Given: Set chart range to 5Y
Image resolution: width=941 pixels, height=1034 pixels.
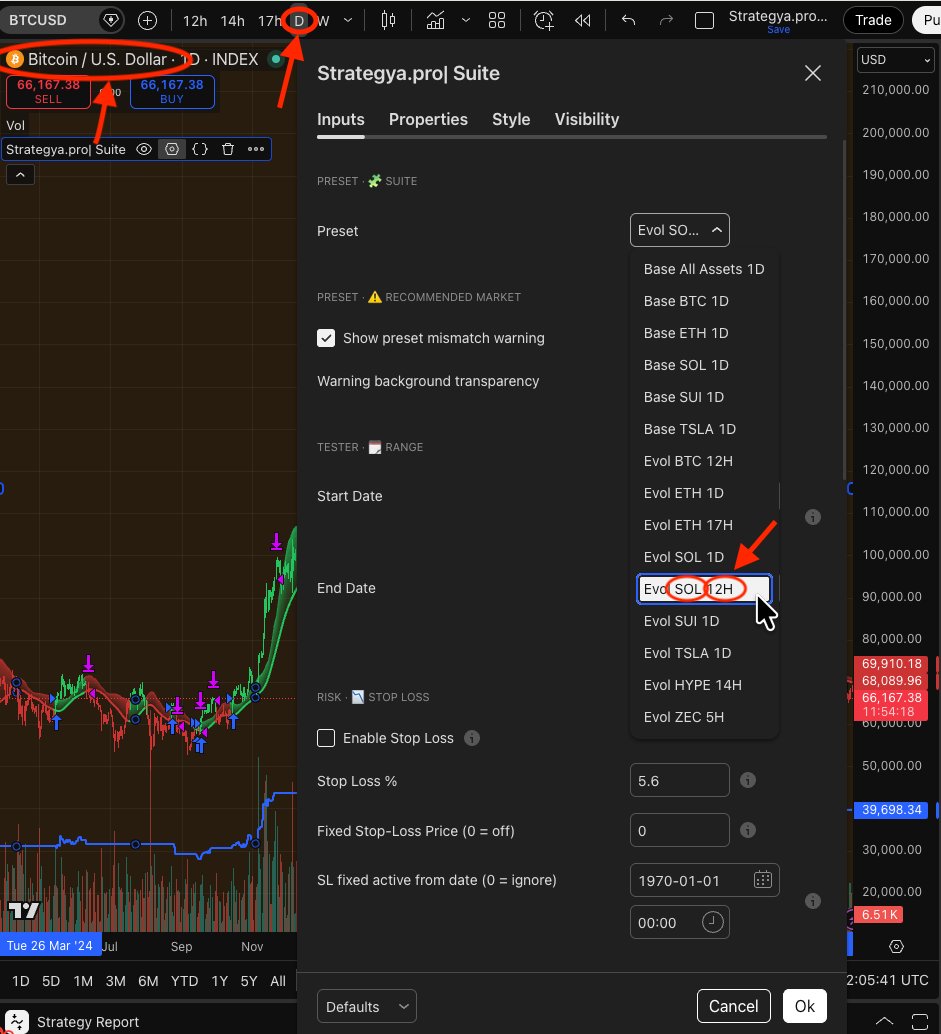Looking at the screenshot, I should pos(249,981).
